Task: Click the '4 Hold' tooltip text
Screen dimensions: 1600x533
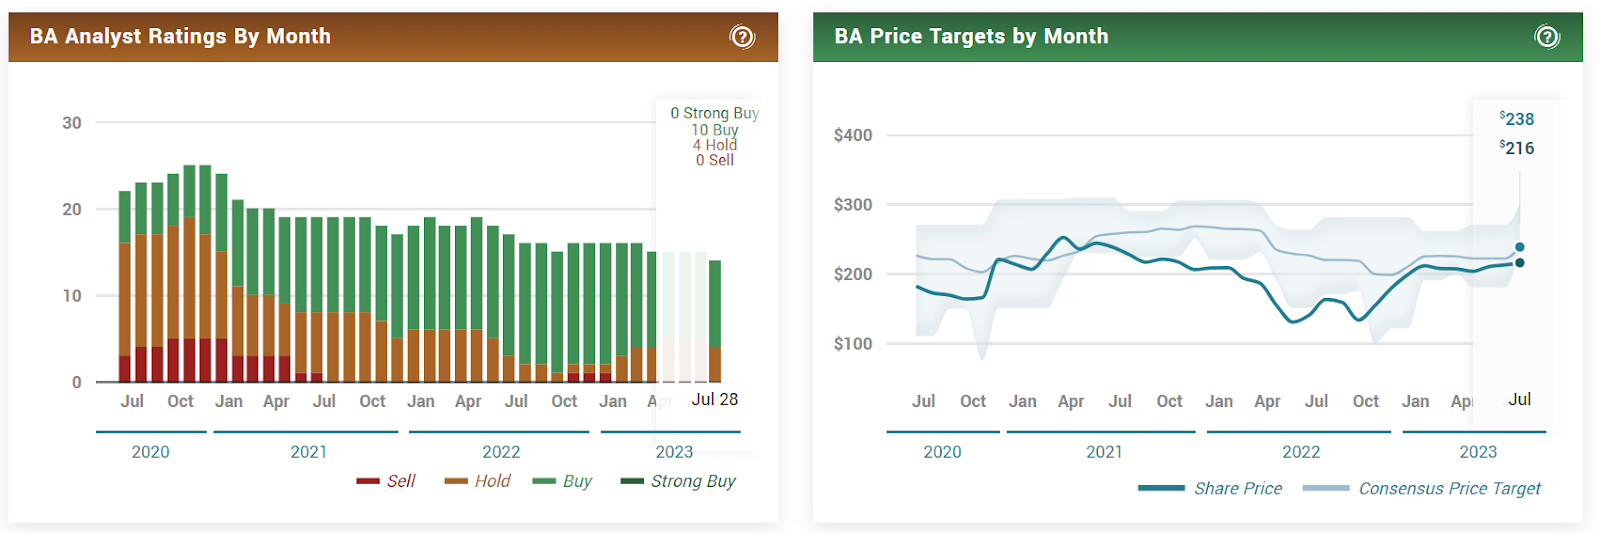Action: tap(715, 144)
